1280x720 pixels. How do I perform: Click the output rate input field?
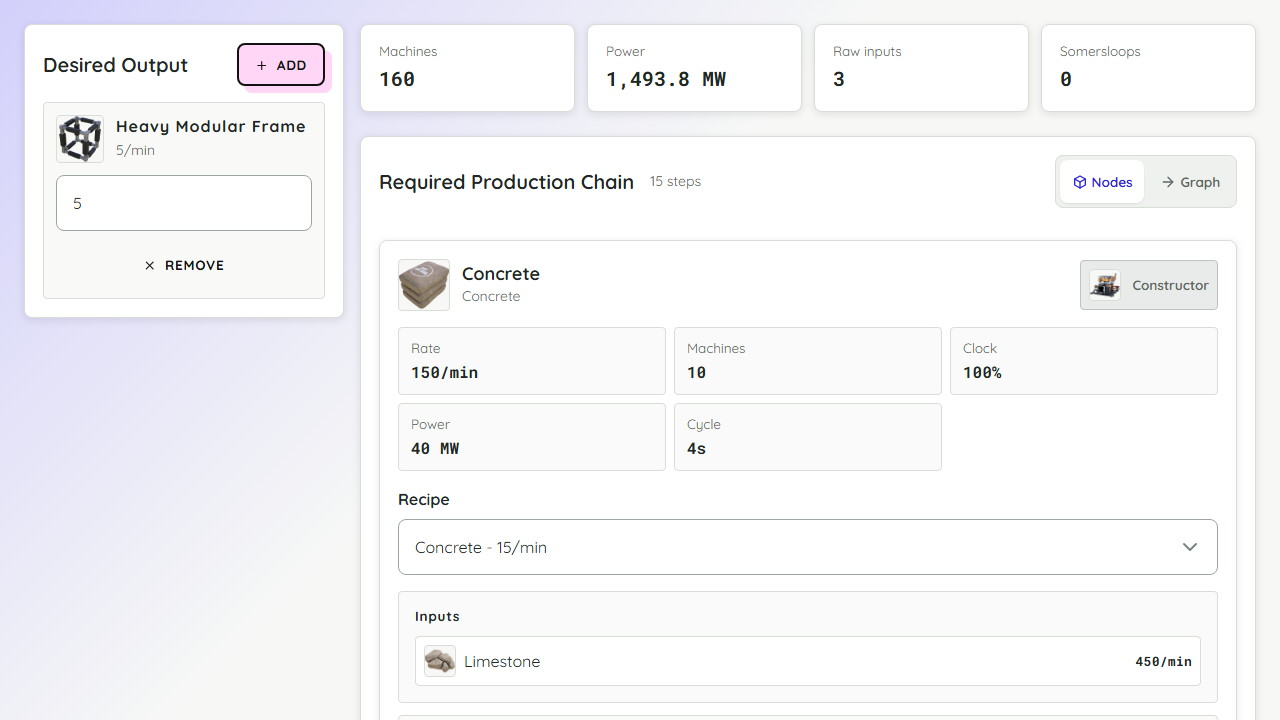184,203
